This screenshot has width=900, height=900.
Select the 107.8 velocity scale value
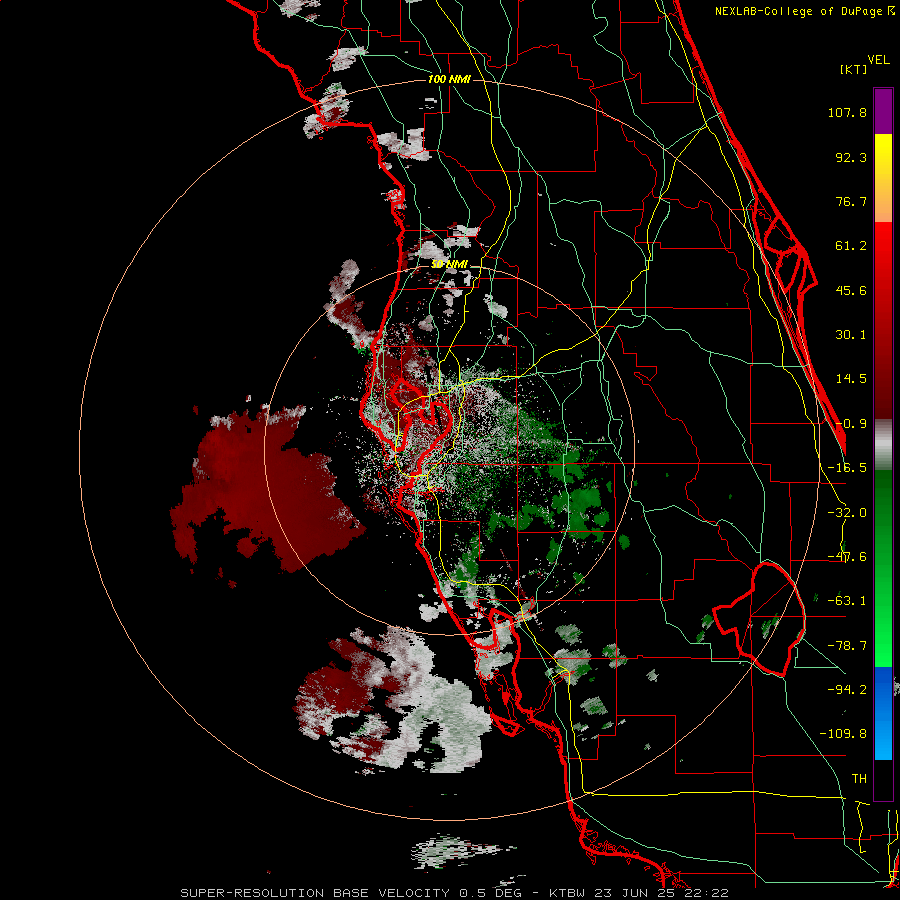(x=847, y=112)
